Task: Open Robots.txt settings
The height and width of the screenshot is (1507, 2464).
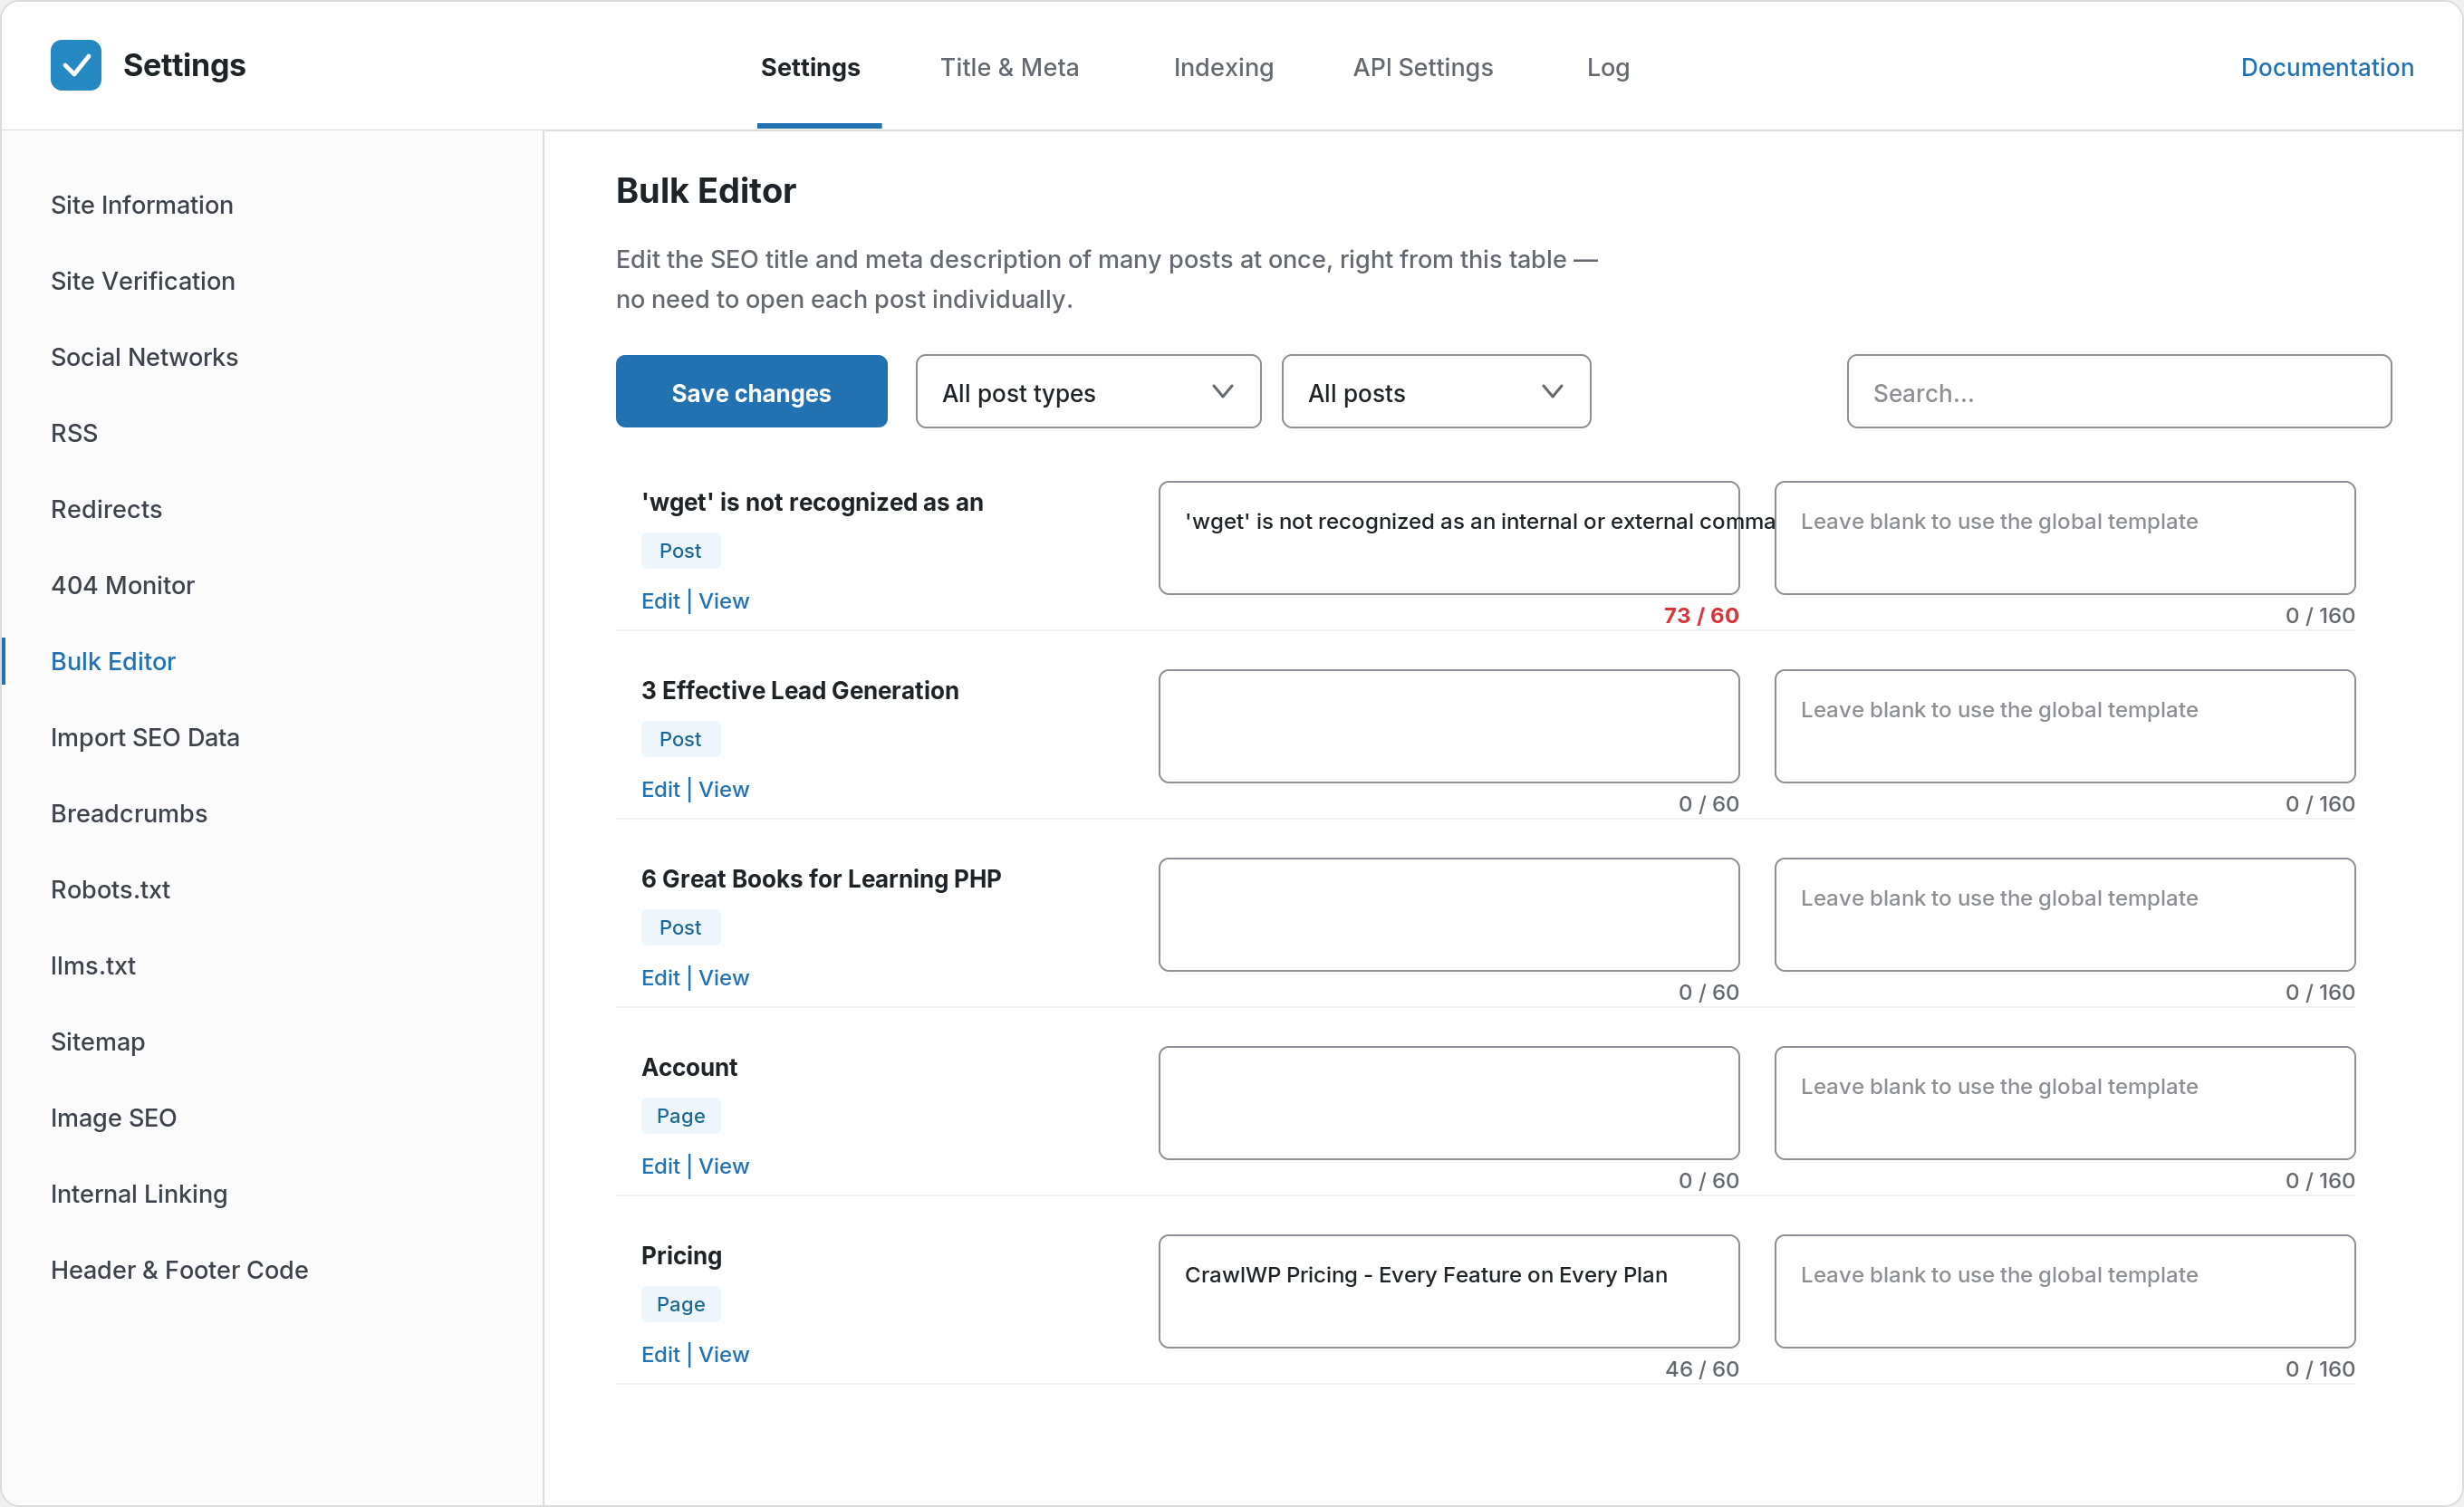Action: [x=110, y=889]
